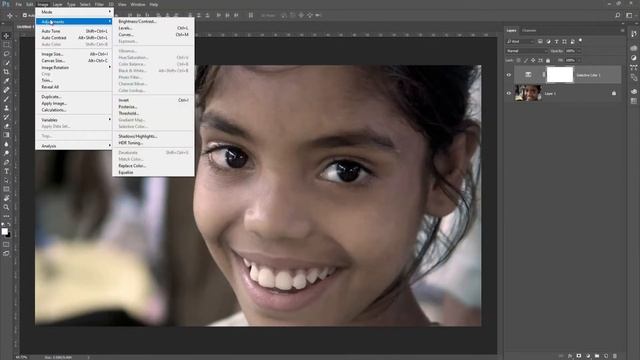
Task: Open the layer blend mode dropdown
Action: tap(526, 51)
